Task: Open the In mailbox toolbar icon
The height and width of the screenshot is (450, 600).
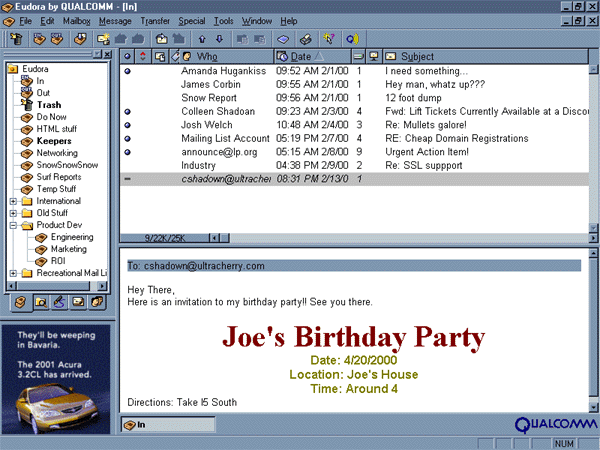Action: coord(39,39)
